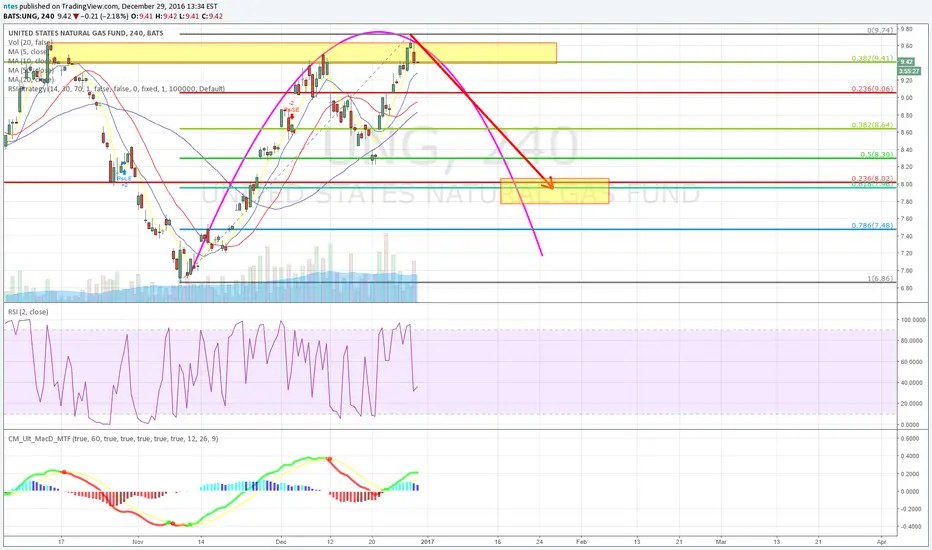Click the '0(9.74)' Fibonacci level label
Viewport: 932px width, 550px height.
tap(880, 30)
